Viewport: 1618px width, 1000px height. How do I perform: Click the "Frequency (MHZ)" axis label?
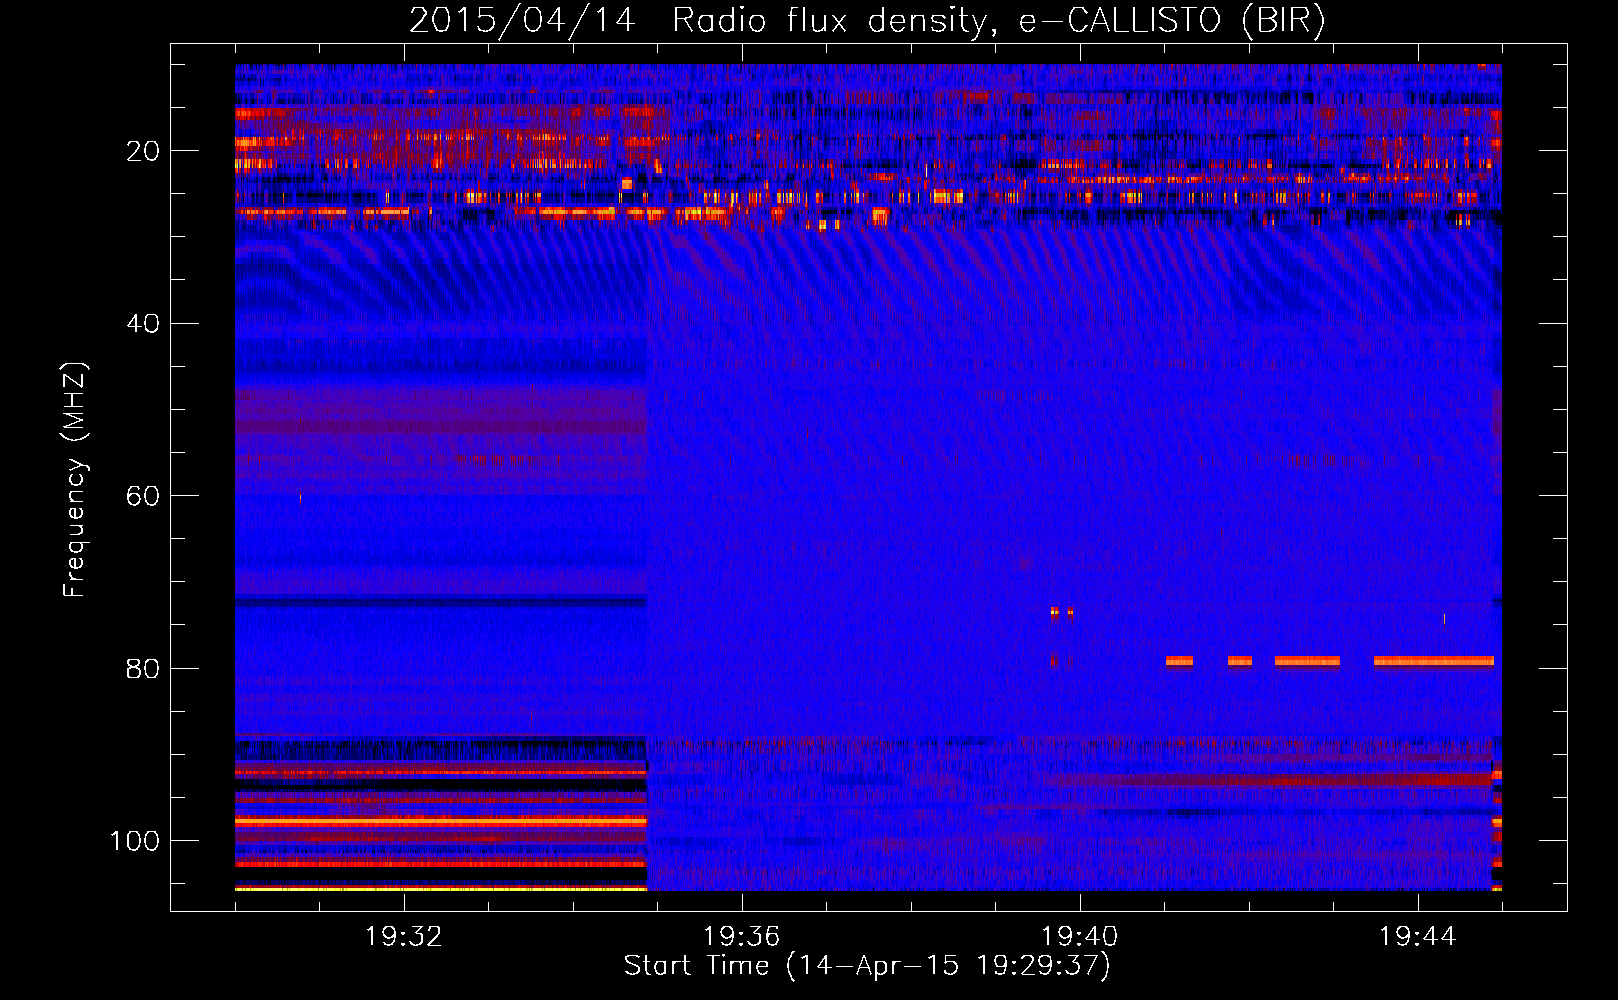click(75, 480)
